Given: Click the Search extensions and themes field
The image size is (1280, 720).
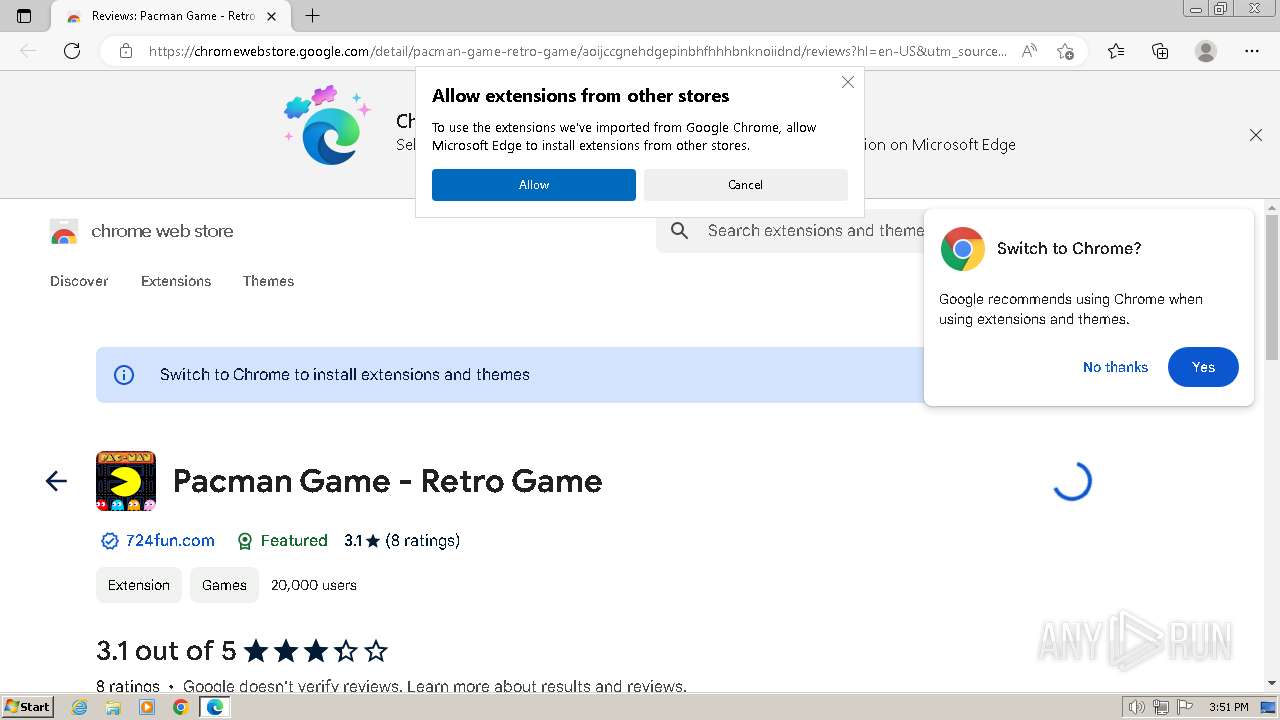Looking at the screenshot, I should [x=815, y=231].
